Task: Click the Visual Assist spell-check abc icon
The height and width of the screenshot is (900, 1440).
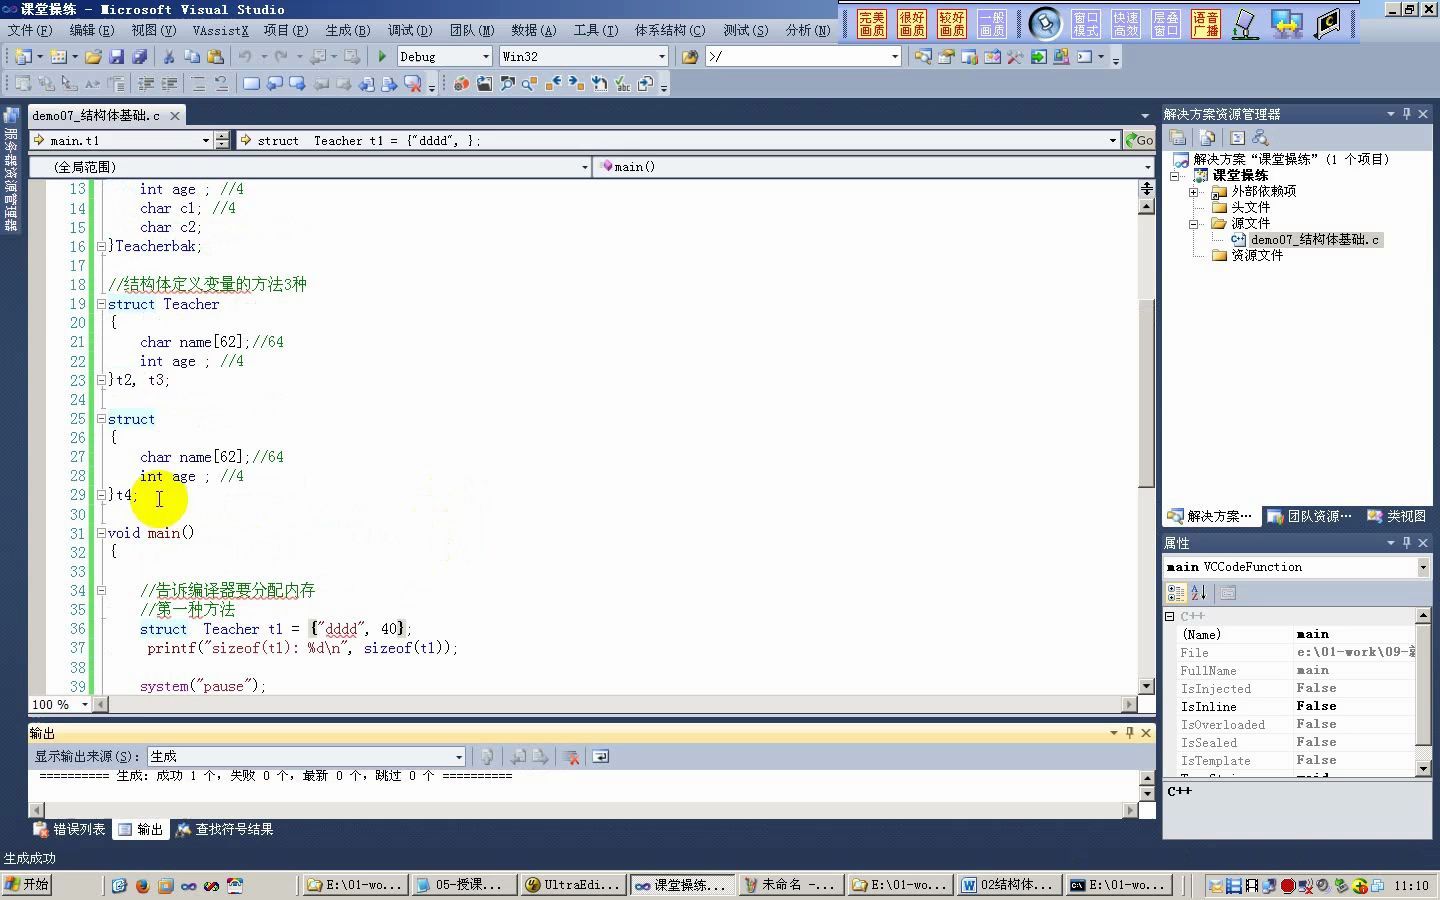Action: point(622,84)
